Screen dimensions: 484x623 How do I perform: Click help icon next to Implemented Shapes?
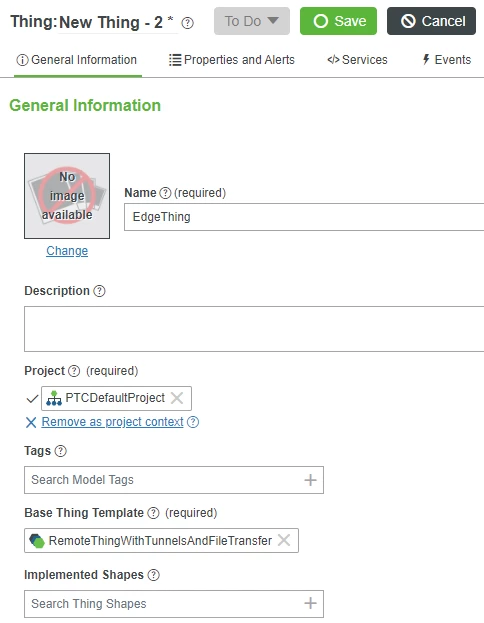tap(153, 575)
